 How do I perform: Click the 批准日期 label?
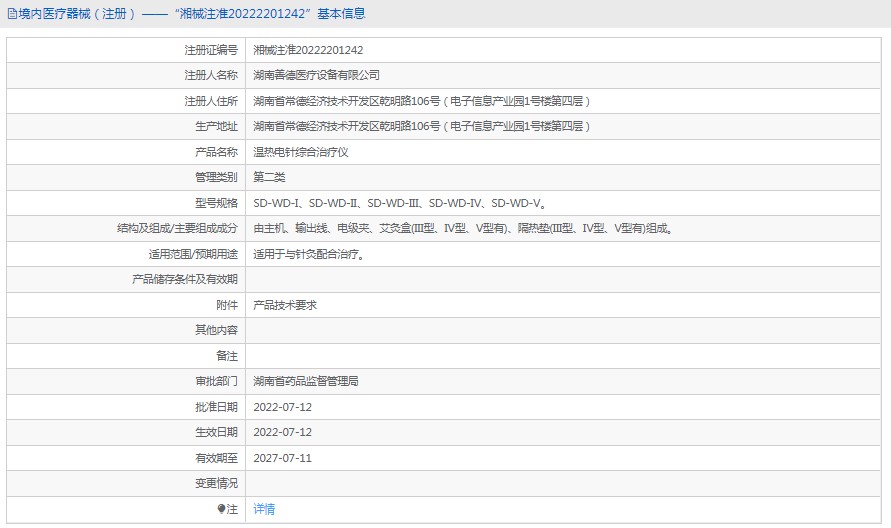[216, 407]
